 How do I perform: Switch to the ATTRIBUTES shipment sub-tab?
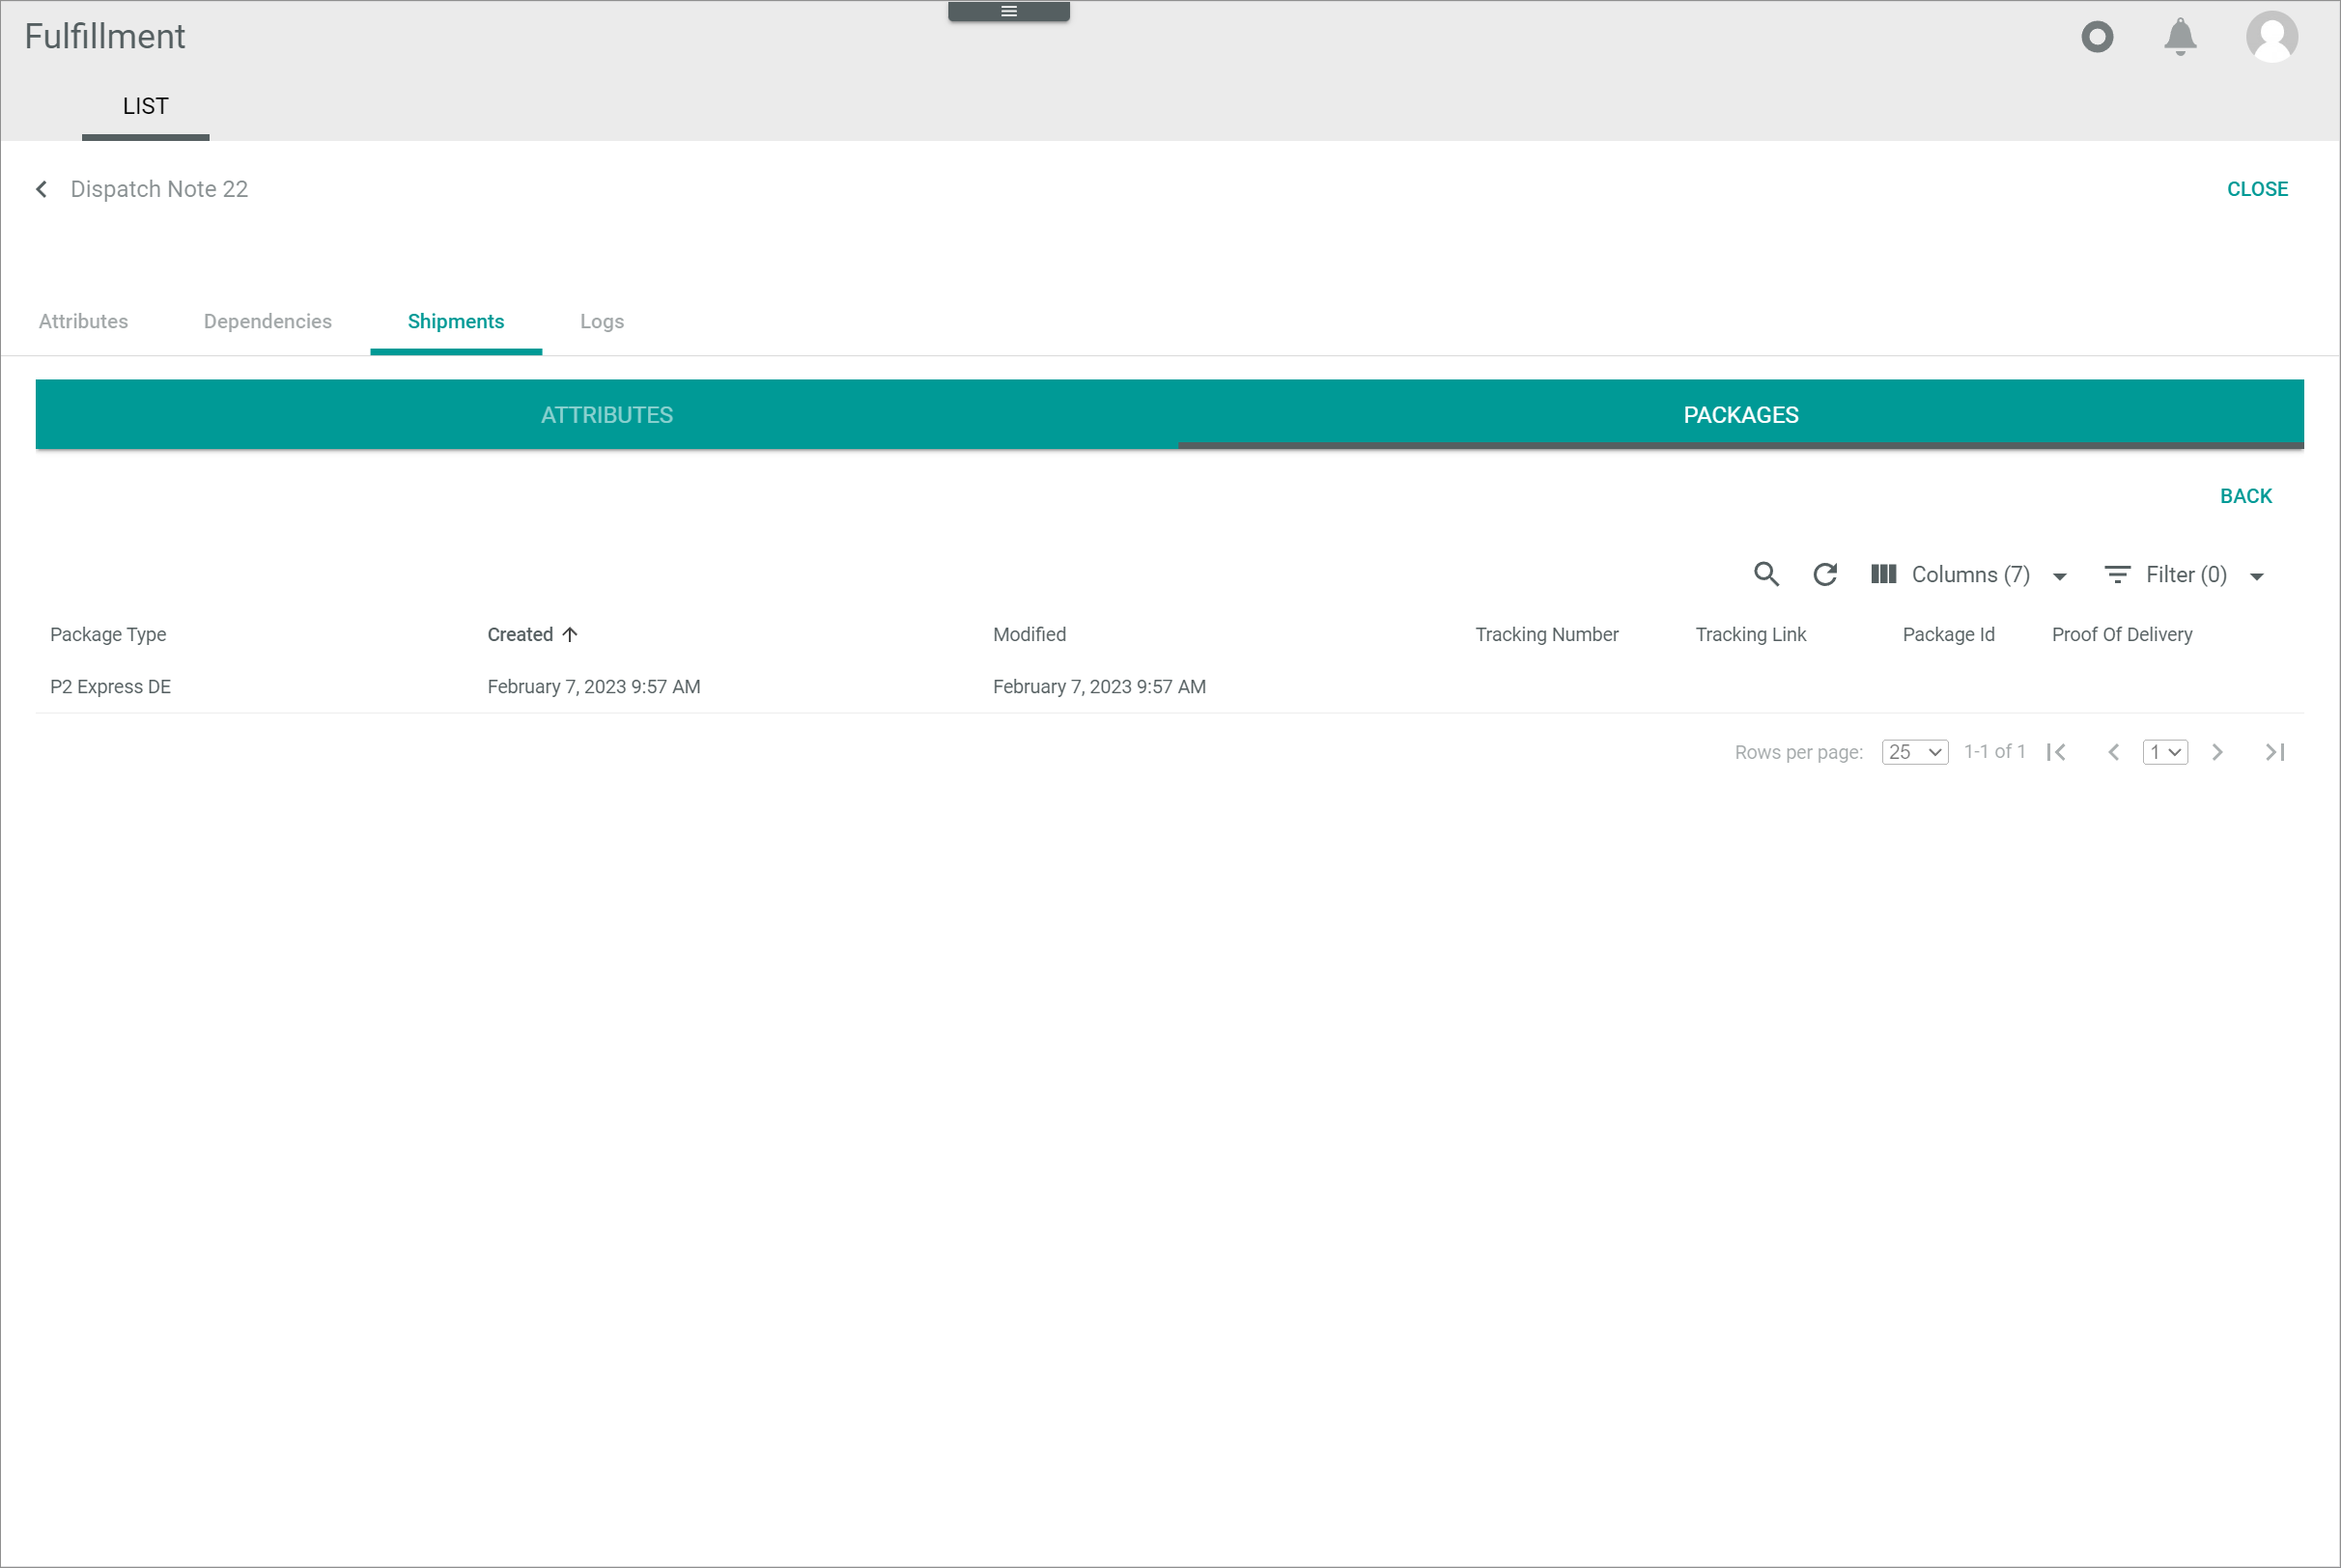(607, 415)
